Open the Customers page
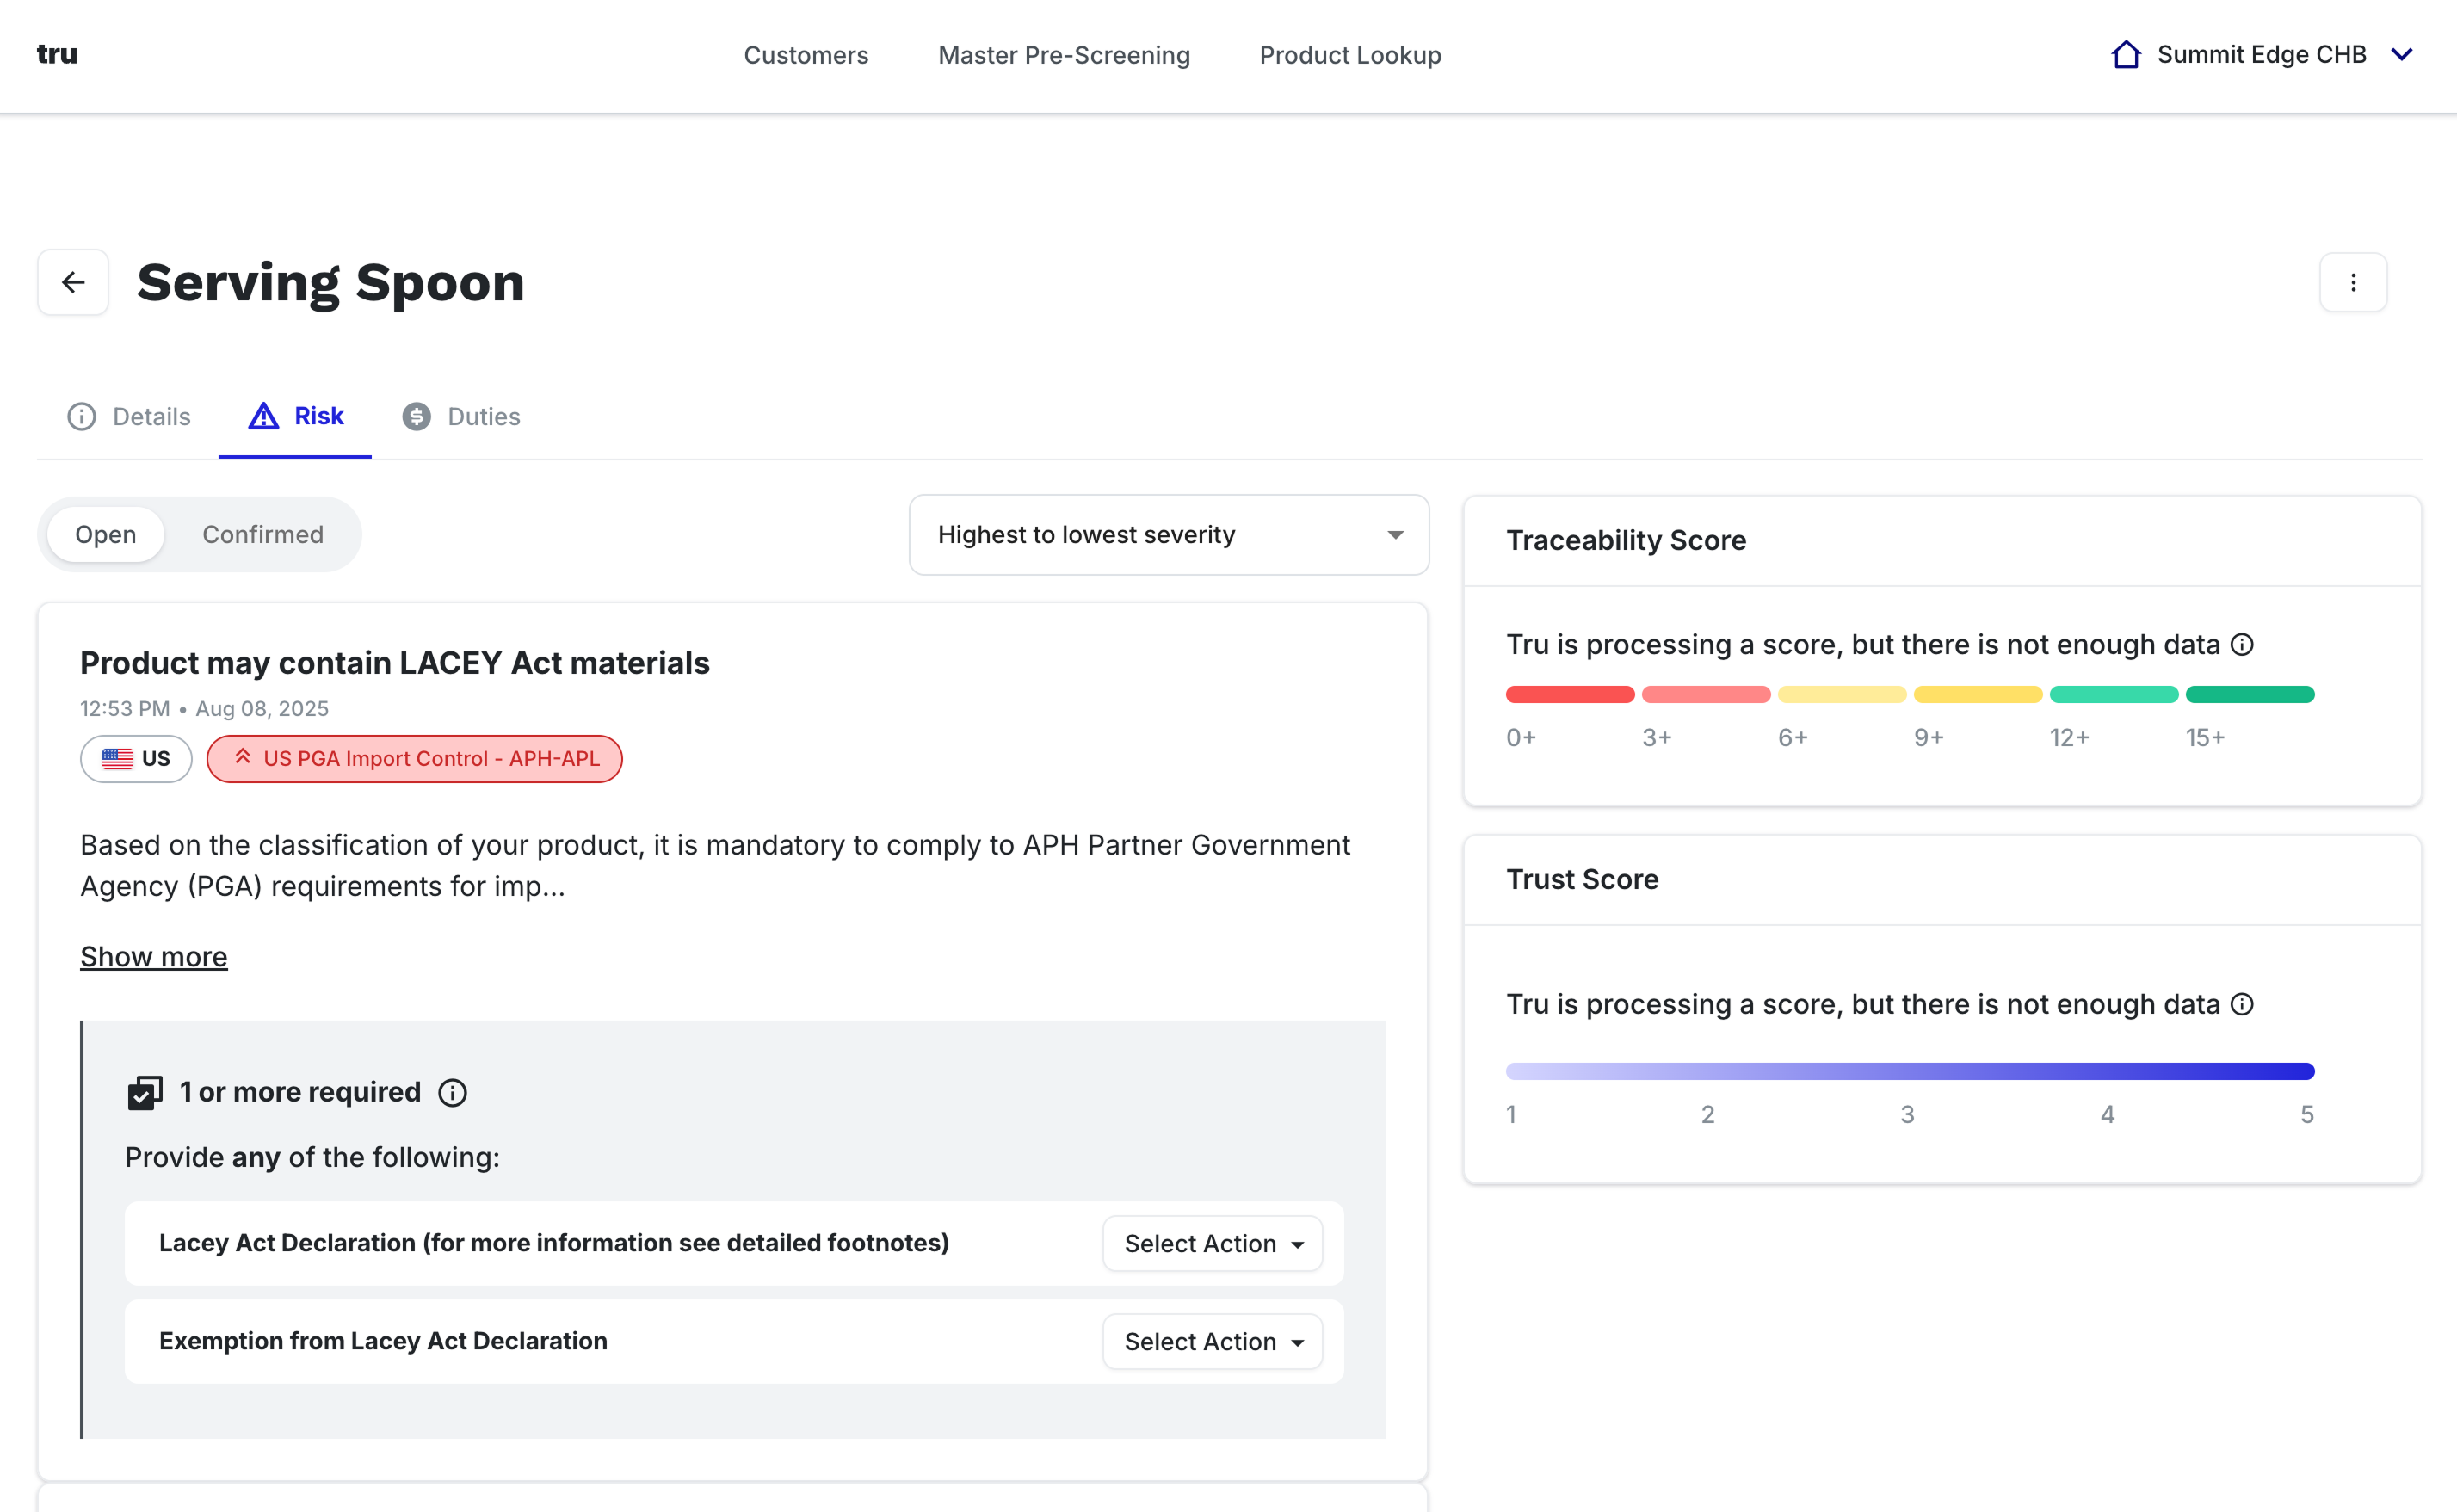2457x1512 pixels. (806, 55)
